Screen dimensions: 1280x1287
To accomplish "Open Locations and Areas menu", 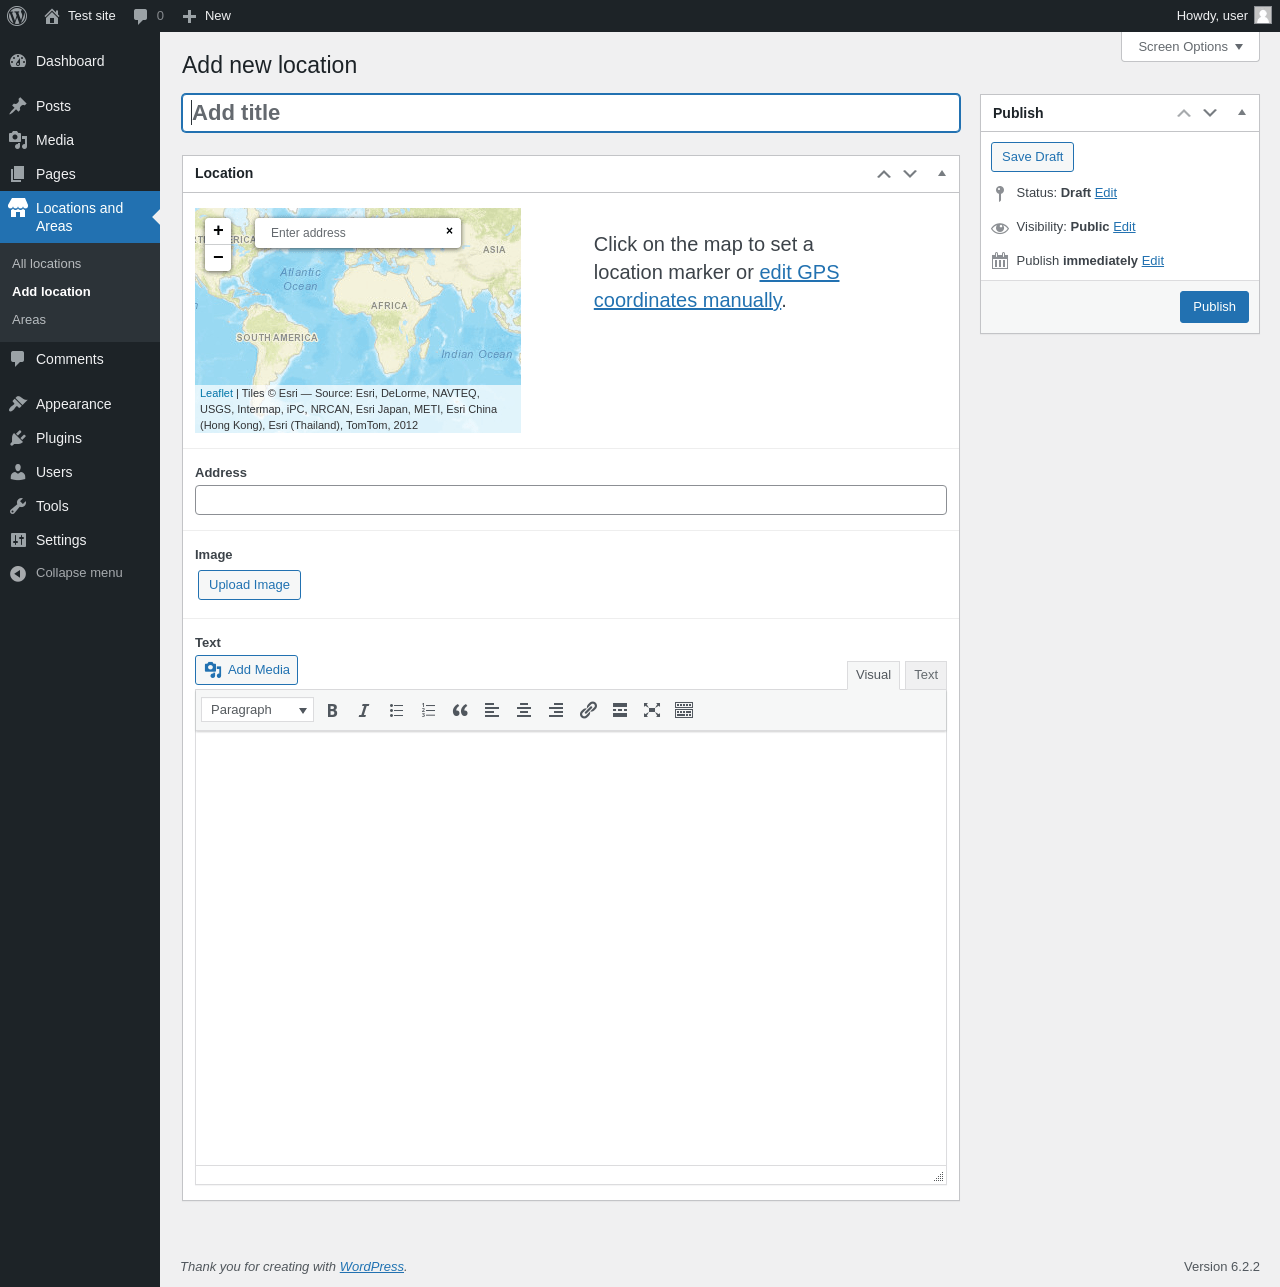I will click(x=80, y=217).
